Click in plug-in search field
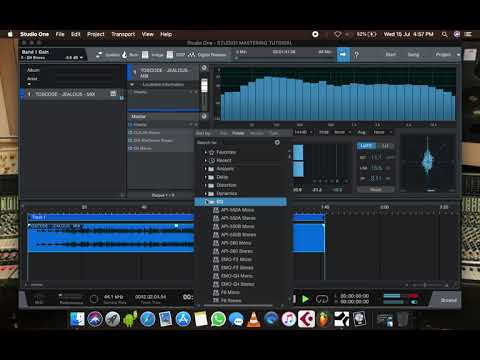The width and height of the screenshot is (480, 360). point(235,142)
